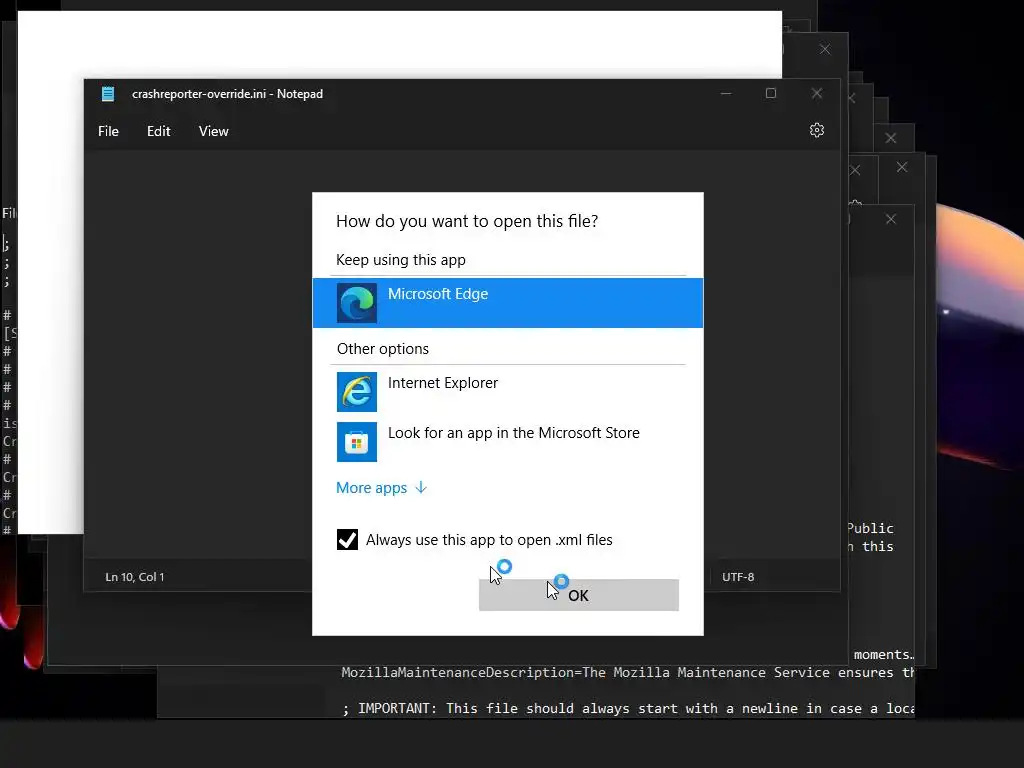Uncheck Always use this app for .xml files

[347, 539]
